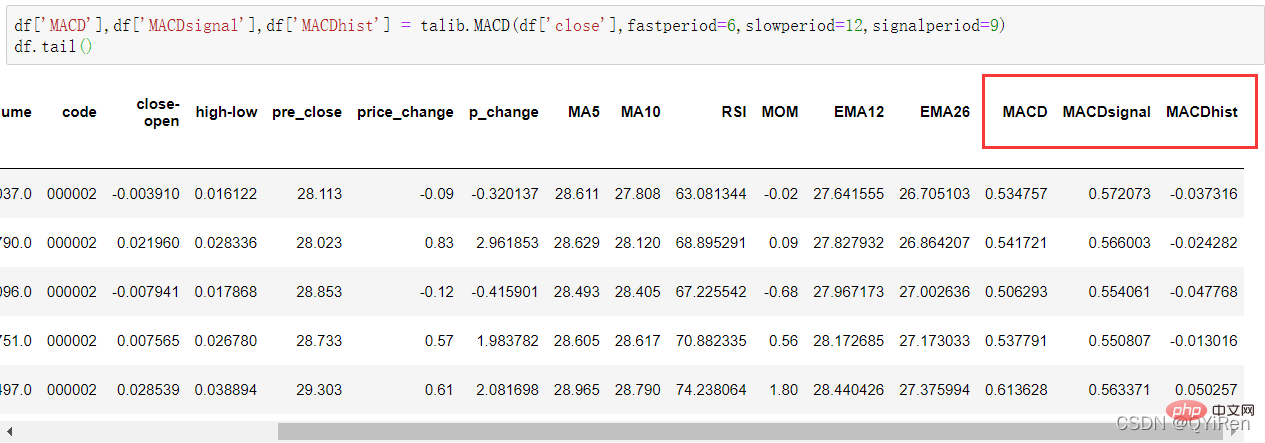The height and width of the screenshot is (443, 1265).
Task: Select MACDhist value -0.047768
Action: pos(1202,292)
